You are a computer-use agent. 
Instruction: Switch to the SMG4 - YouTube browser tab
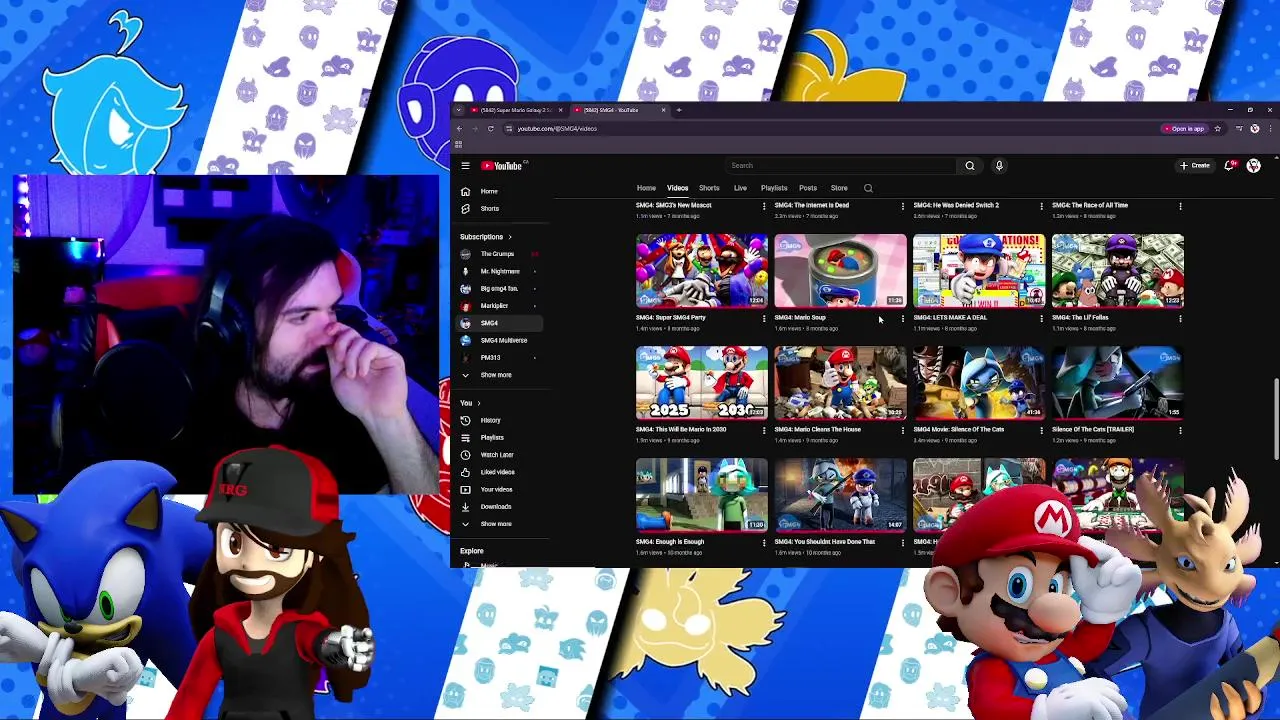tap(618, 110)
